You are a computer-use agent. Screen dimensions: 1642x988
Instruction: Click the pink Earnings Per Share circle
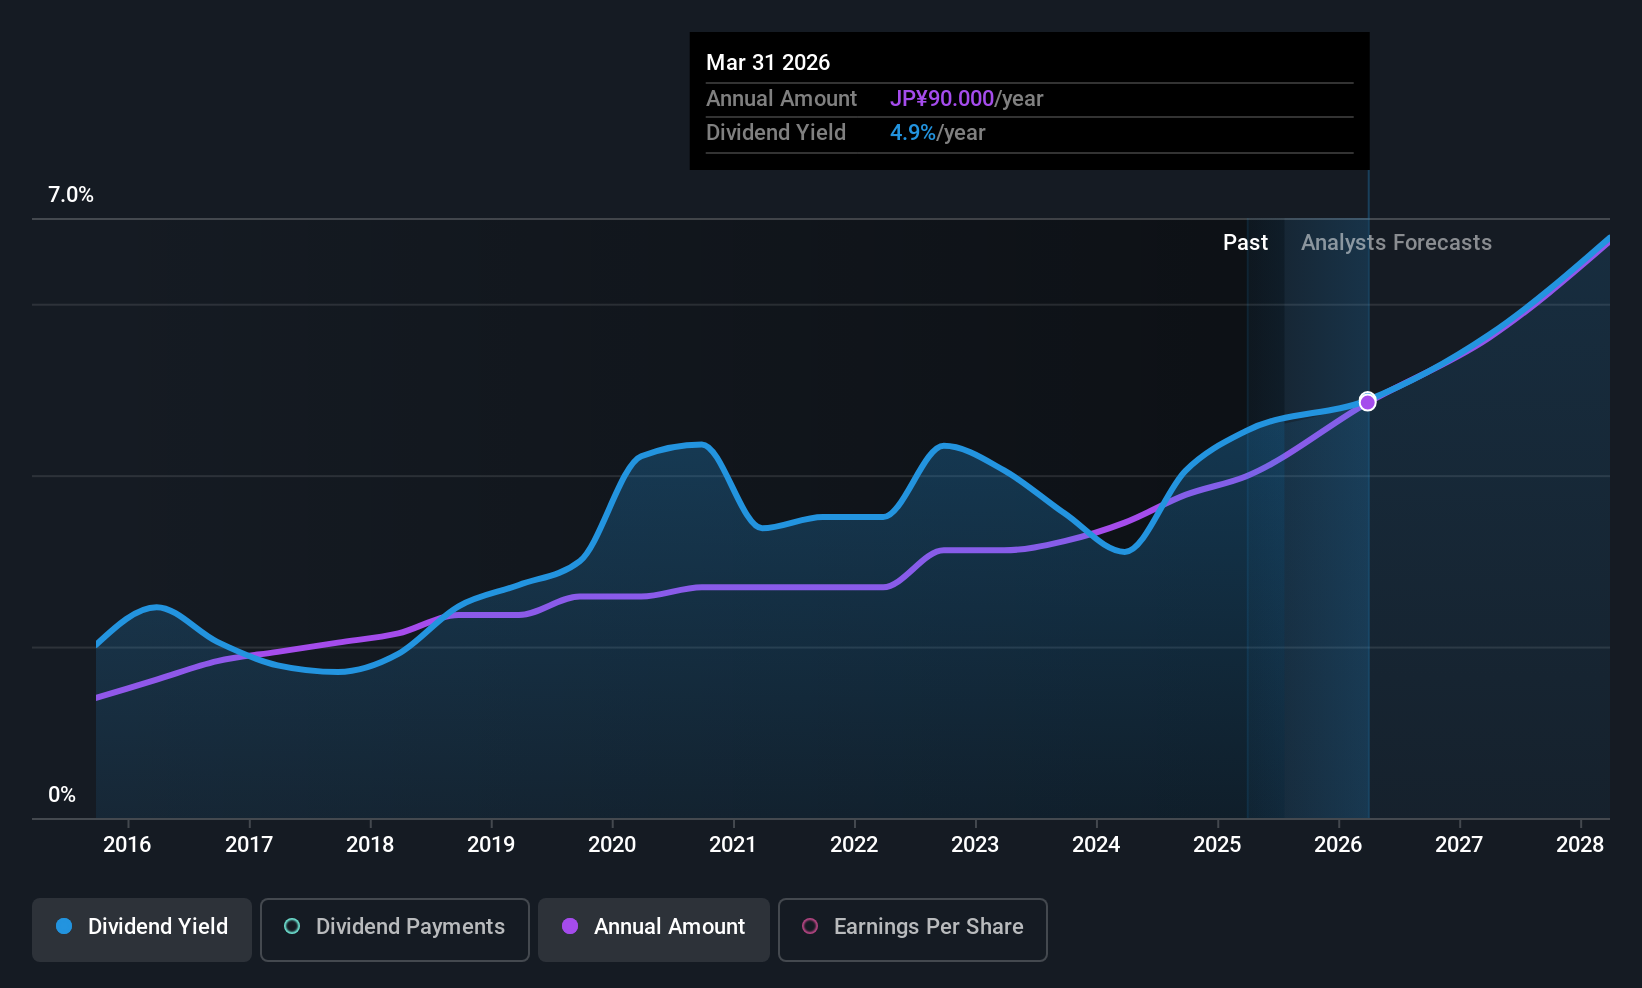point(810,926)
